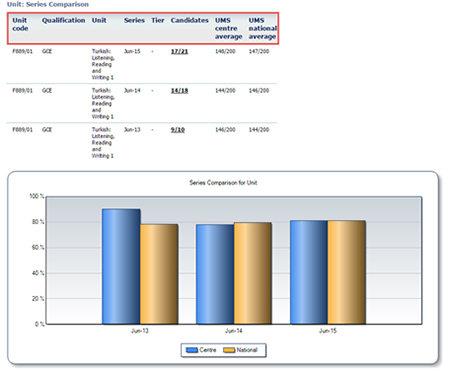The image size is (450, 374).
Task: Click the Unit column header
Action: [99, 20]
